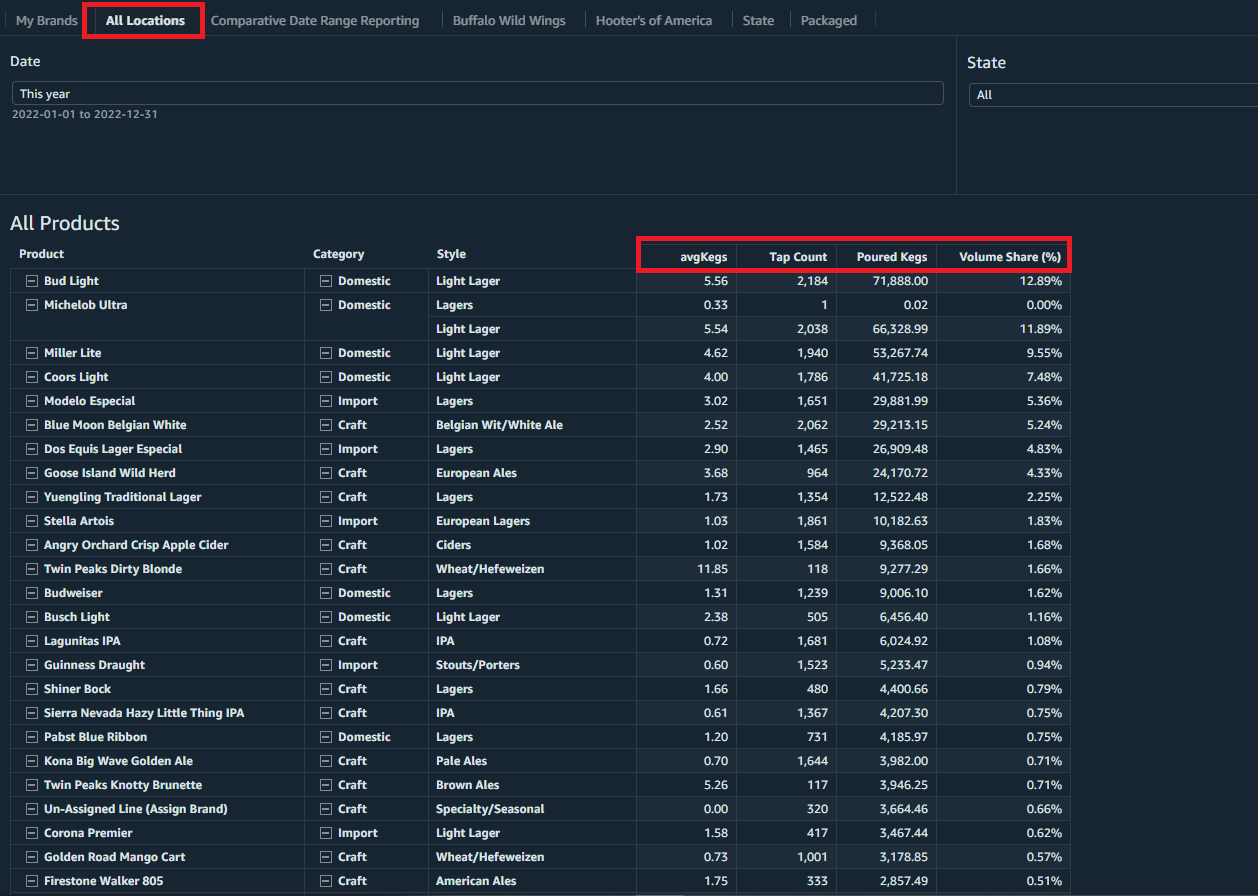Collapse the Guinness Draught product row
Image resolution: width=1258 pixels, height=896 pixels.
tap(31, 665)
